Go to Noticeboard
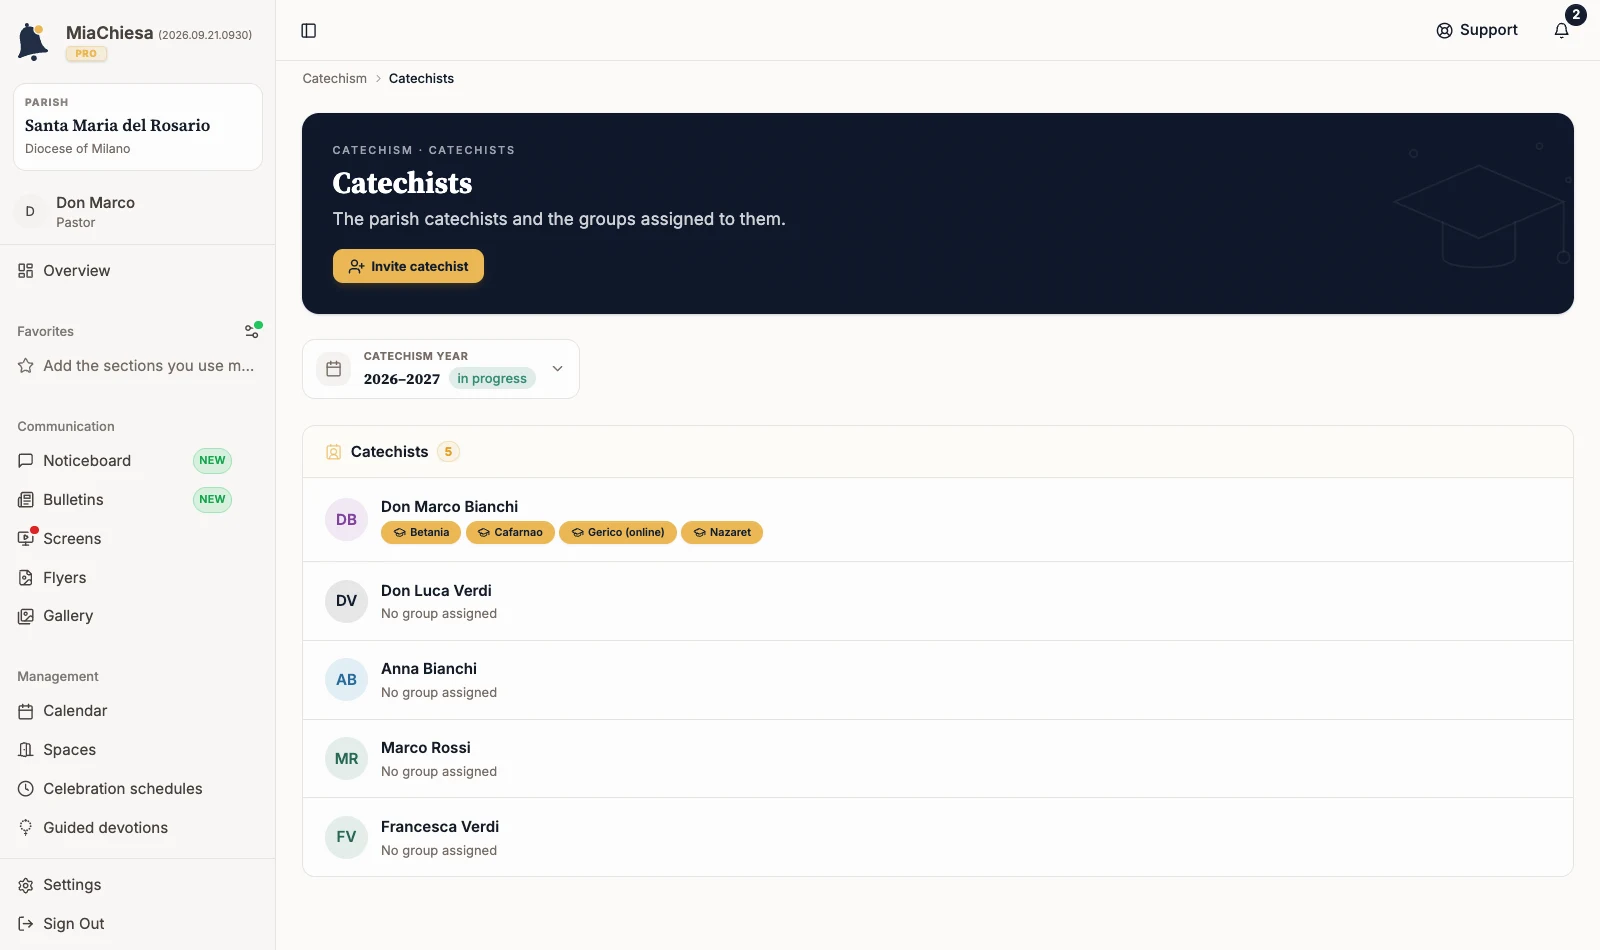This screenshot has width=1600, height=950. [138, 461]
